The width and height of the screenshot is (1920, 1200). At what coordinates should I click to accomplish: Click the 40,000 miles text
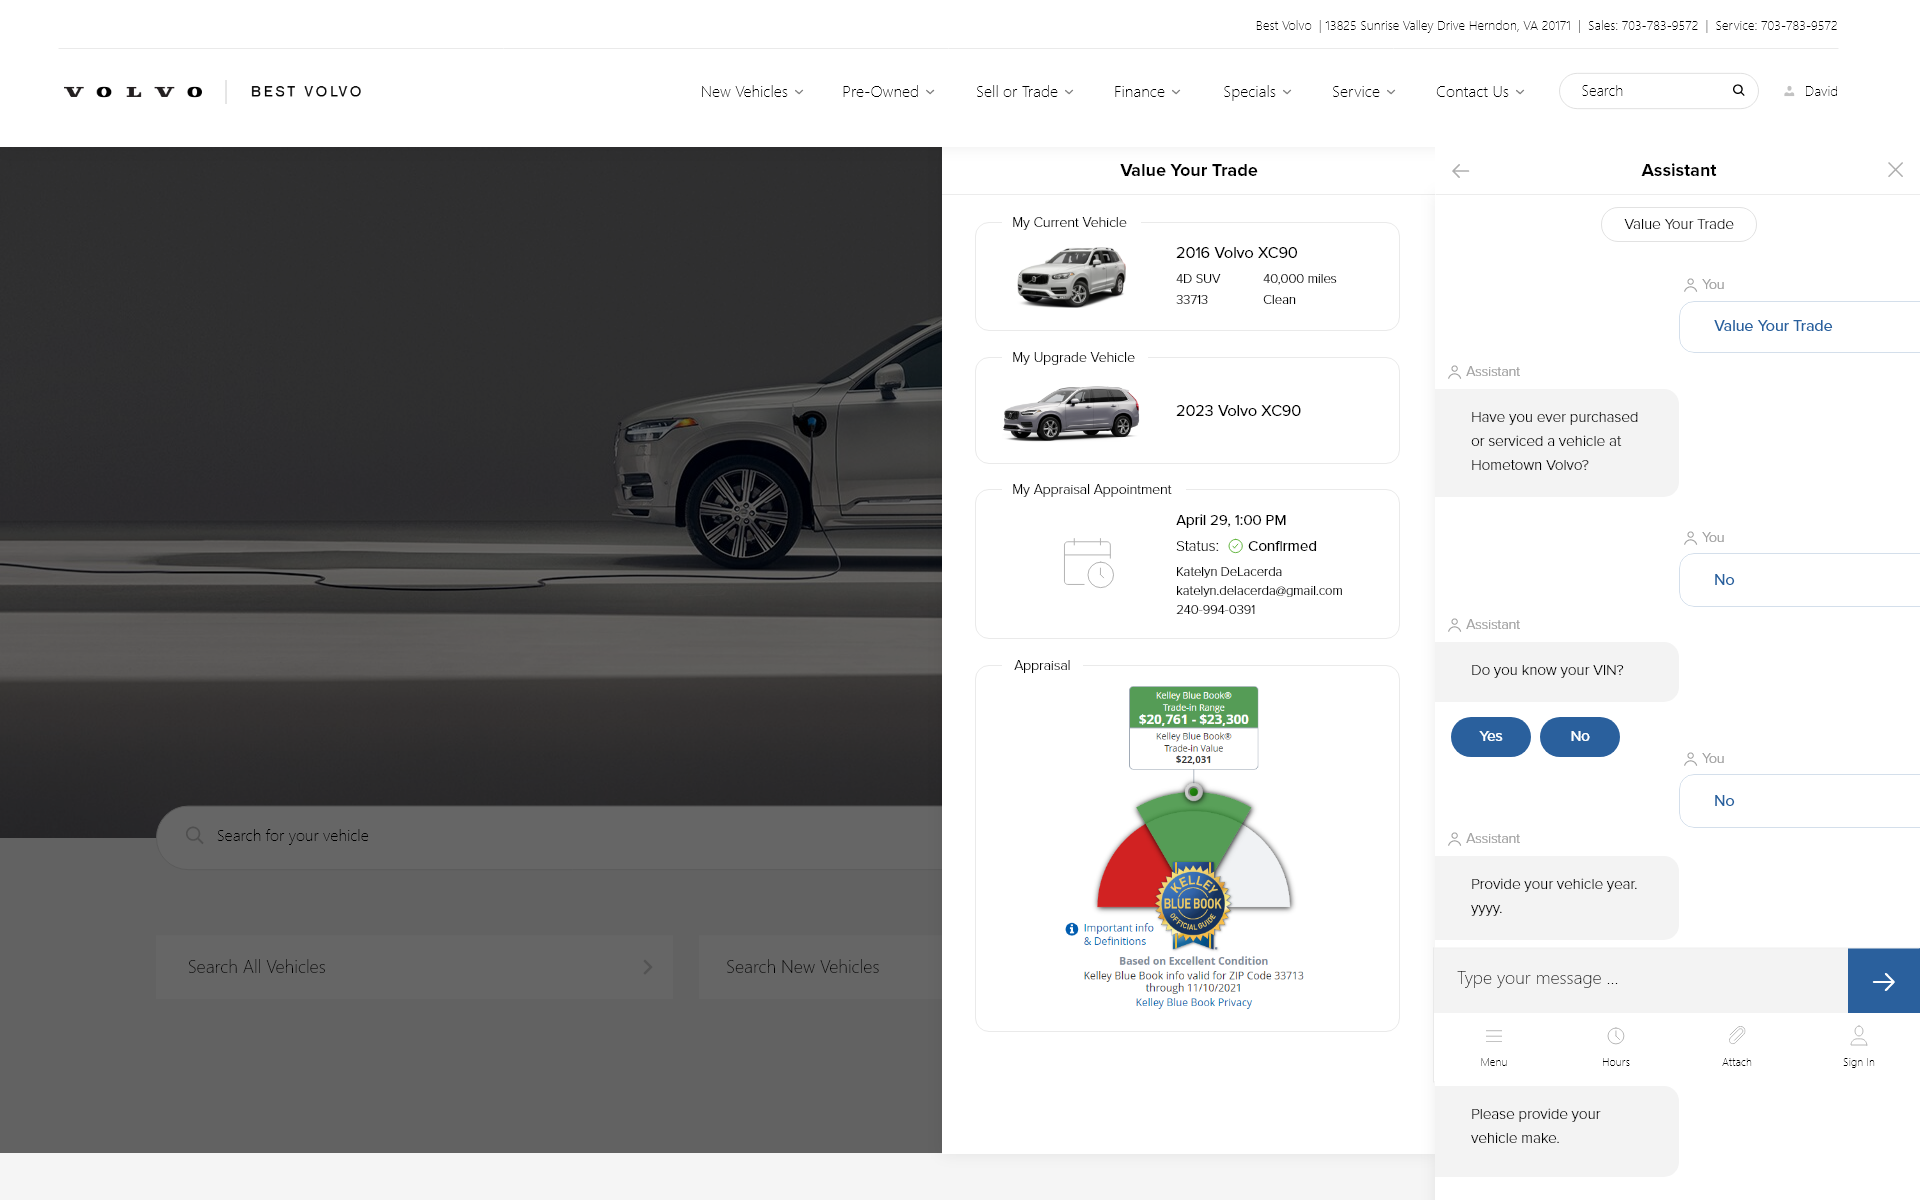click(1299, 279)
